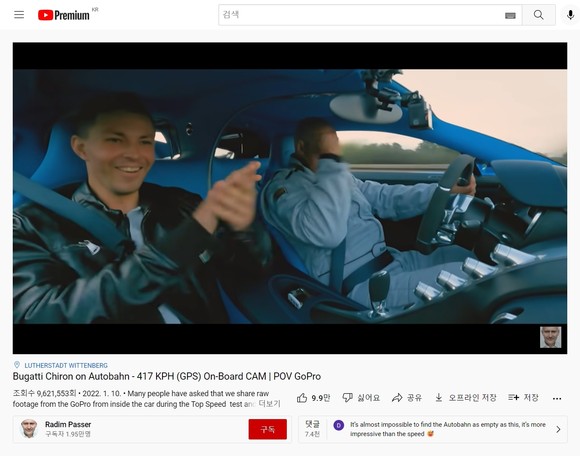Image resolution: width=580 pixels, height=456 pixels.
Task: Open the three-dot more actions menu
Action: tap(557, 398)
